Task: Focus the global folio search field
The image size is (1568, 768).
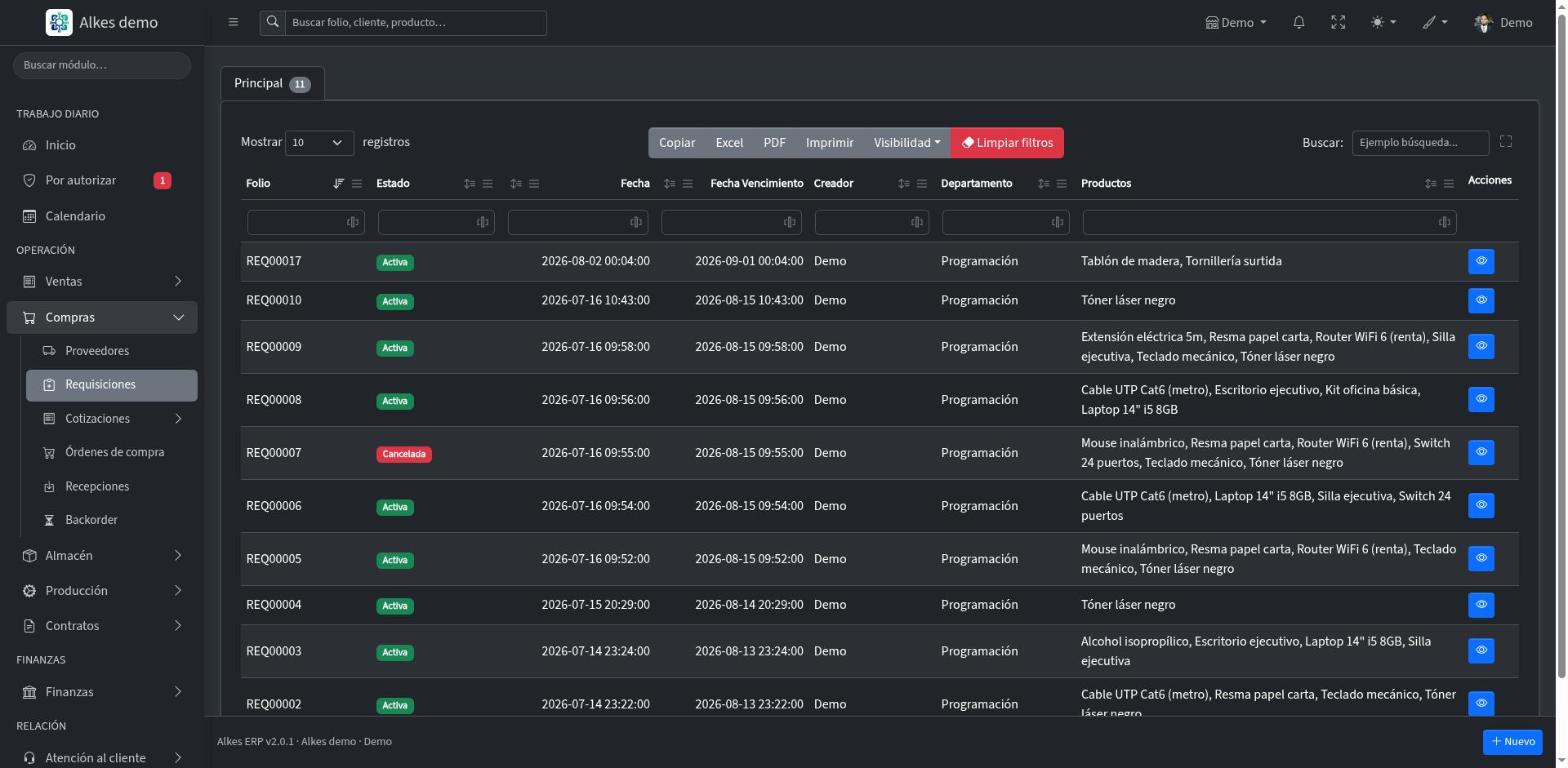Action: 415,22
